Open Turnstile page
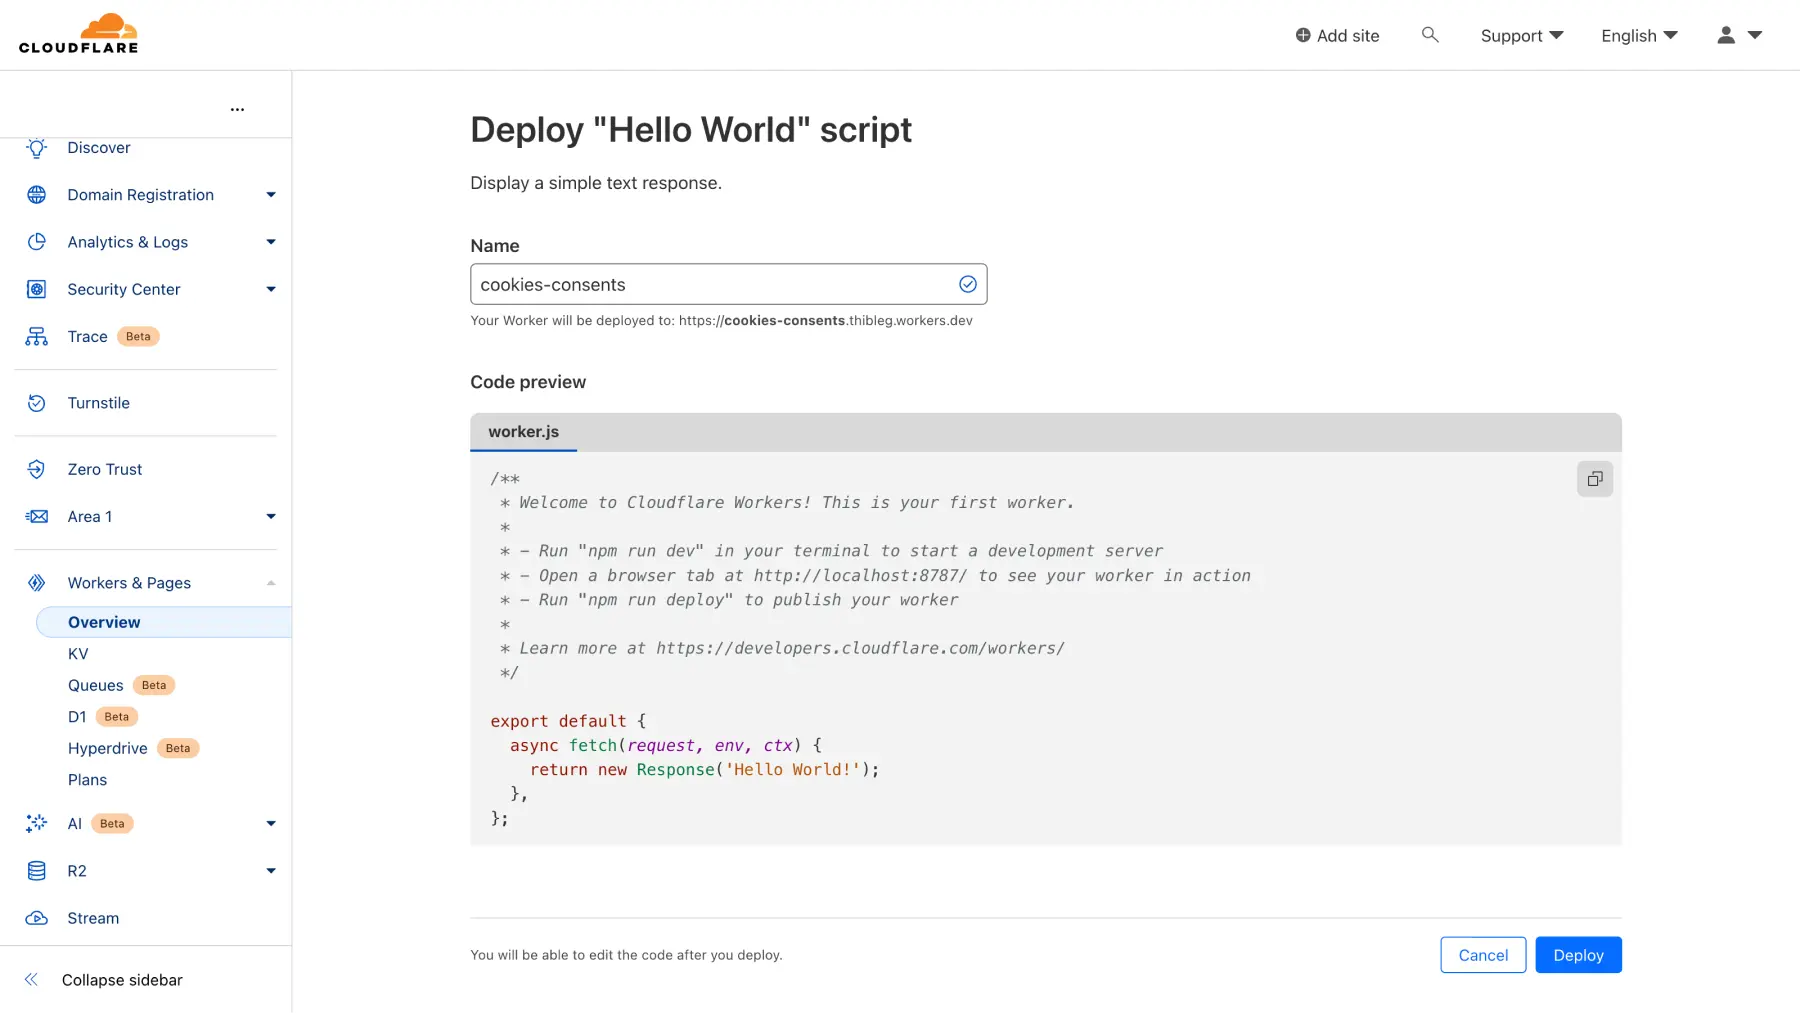1800x1013 pixels. point(99,403)
